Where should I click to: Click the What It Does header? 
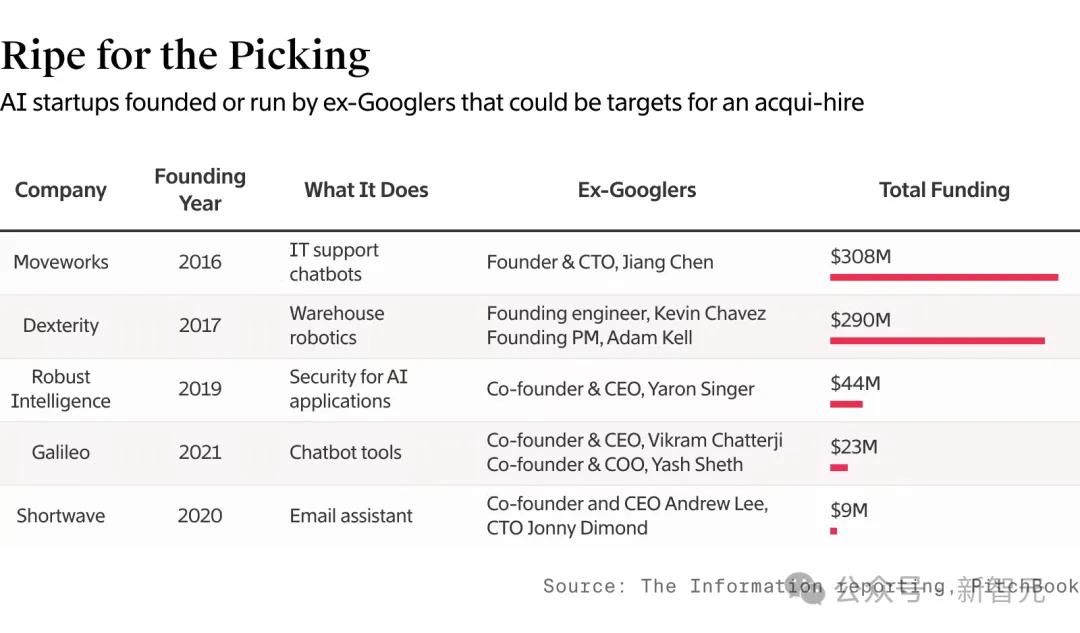click(366, 190)
